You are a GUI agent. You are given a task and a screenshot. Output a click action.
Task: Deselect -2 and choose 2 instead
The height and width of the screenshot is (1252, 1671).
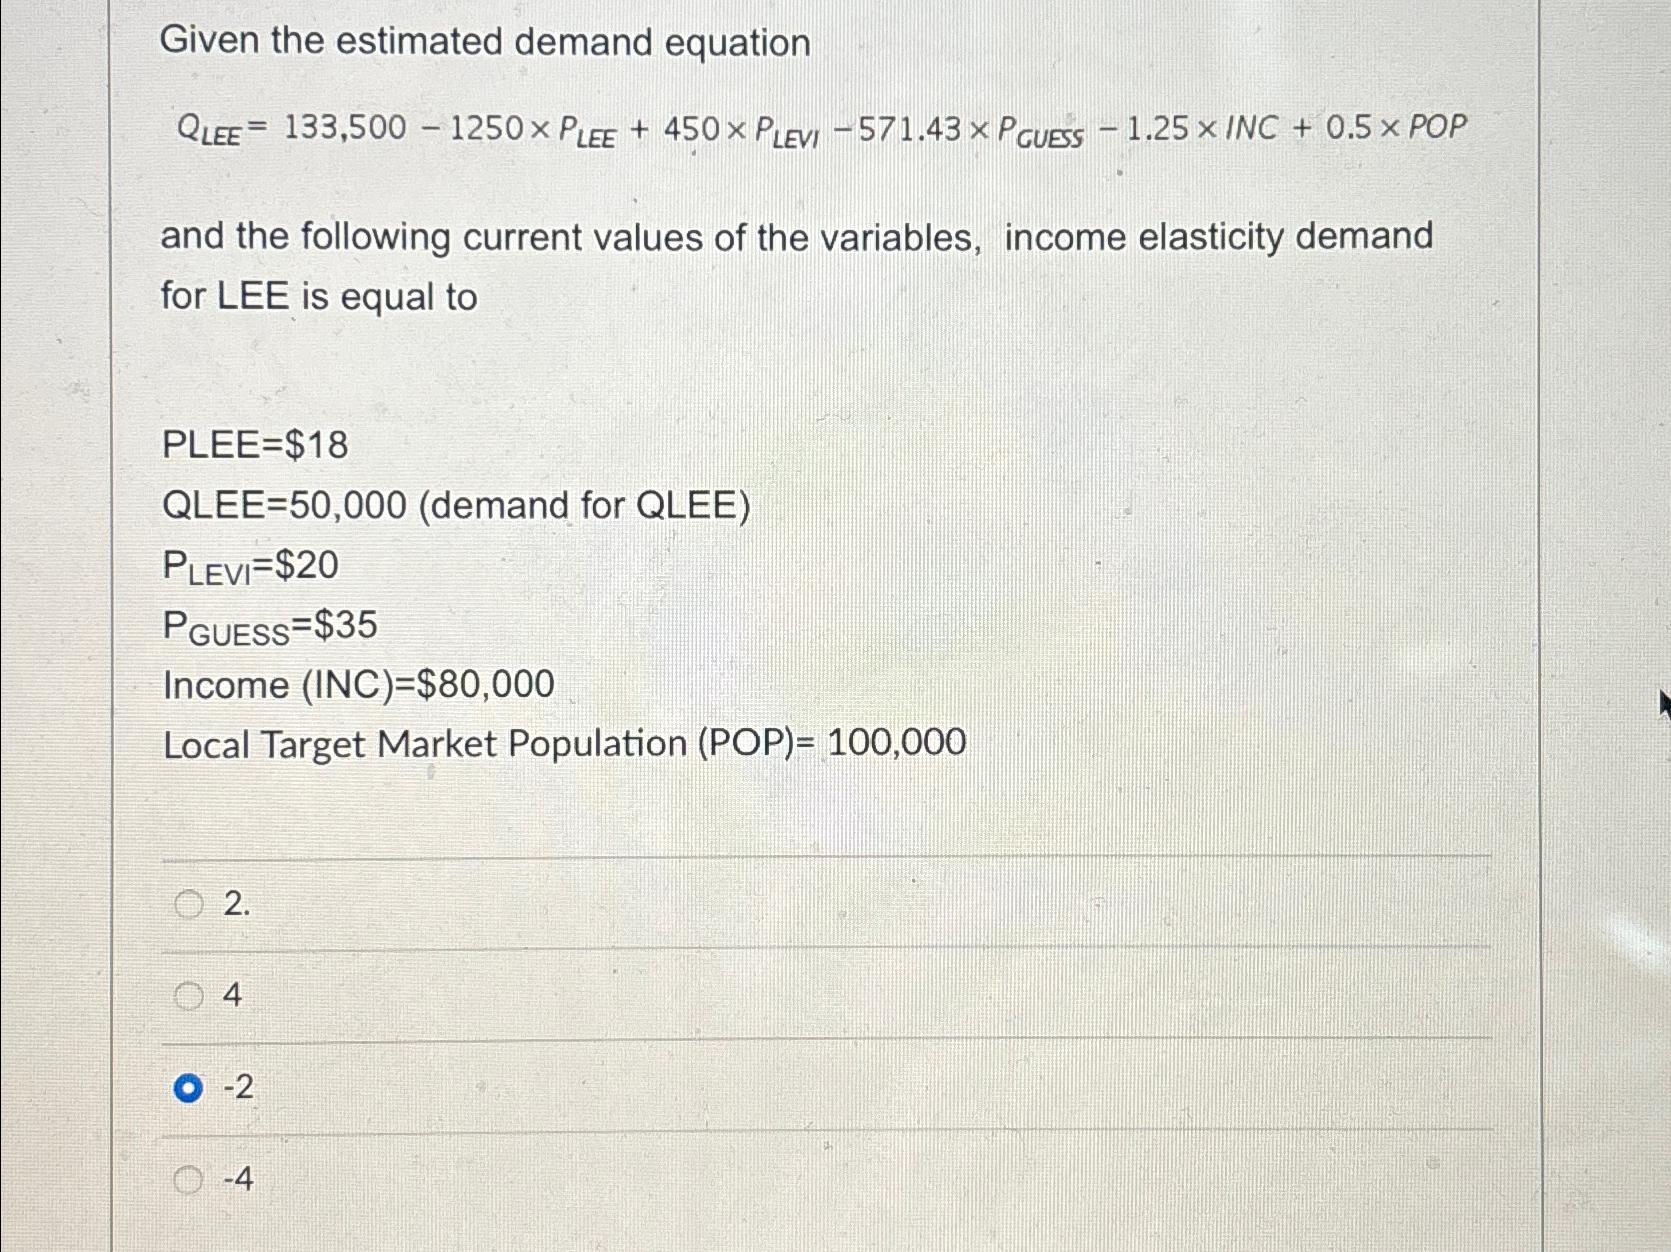pyautogui.click(x=190, y=905)
